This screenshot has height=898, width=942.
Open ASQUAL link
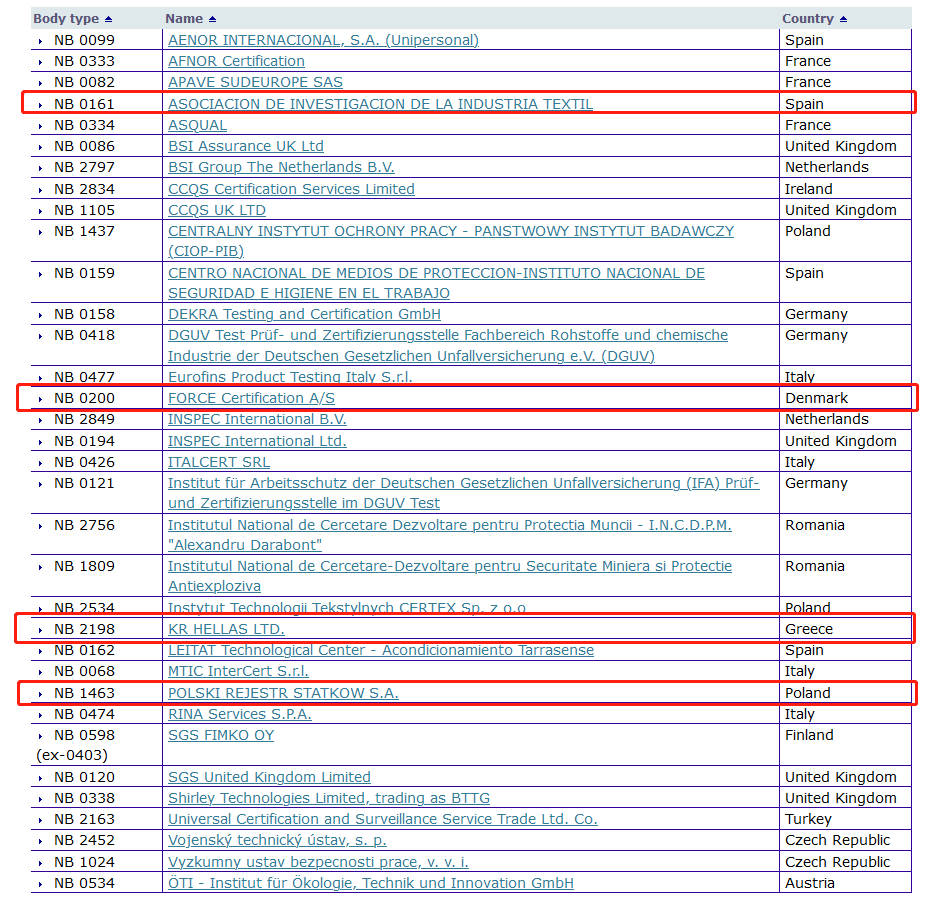(x=197, y=125)
